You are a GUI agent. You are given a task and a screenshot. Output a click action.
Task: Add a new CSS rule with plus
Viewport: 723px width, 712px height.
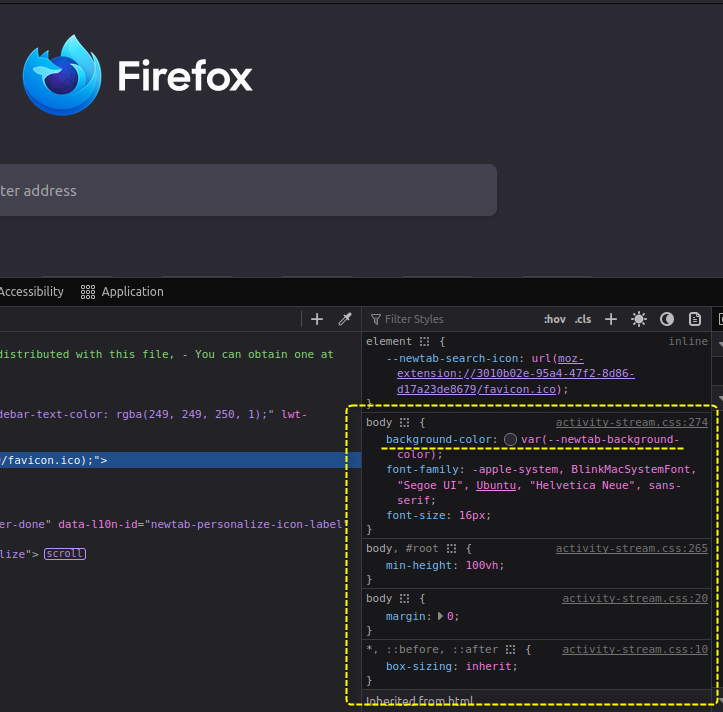pyautogui.click(x=611, y=319)
